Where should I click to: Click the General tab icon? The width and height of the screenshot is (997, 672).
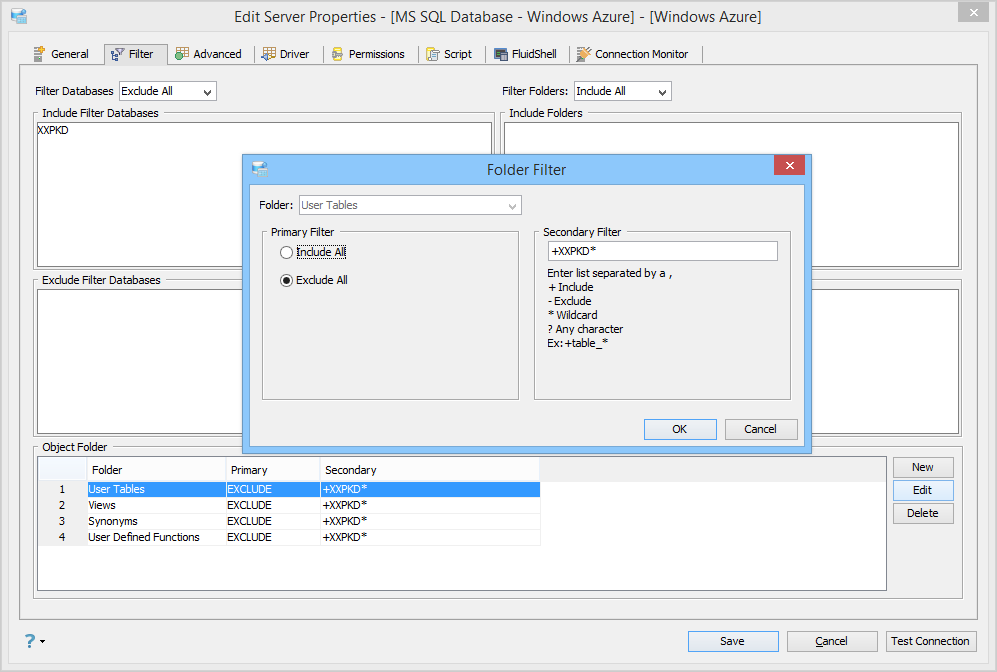click(x=39, y=54)
